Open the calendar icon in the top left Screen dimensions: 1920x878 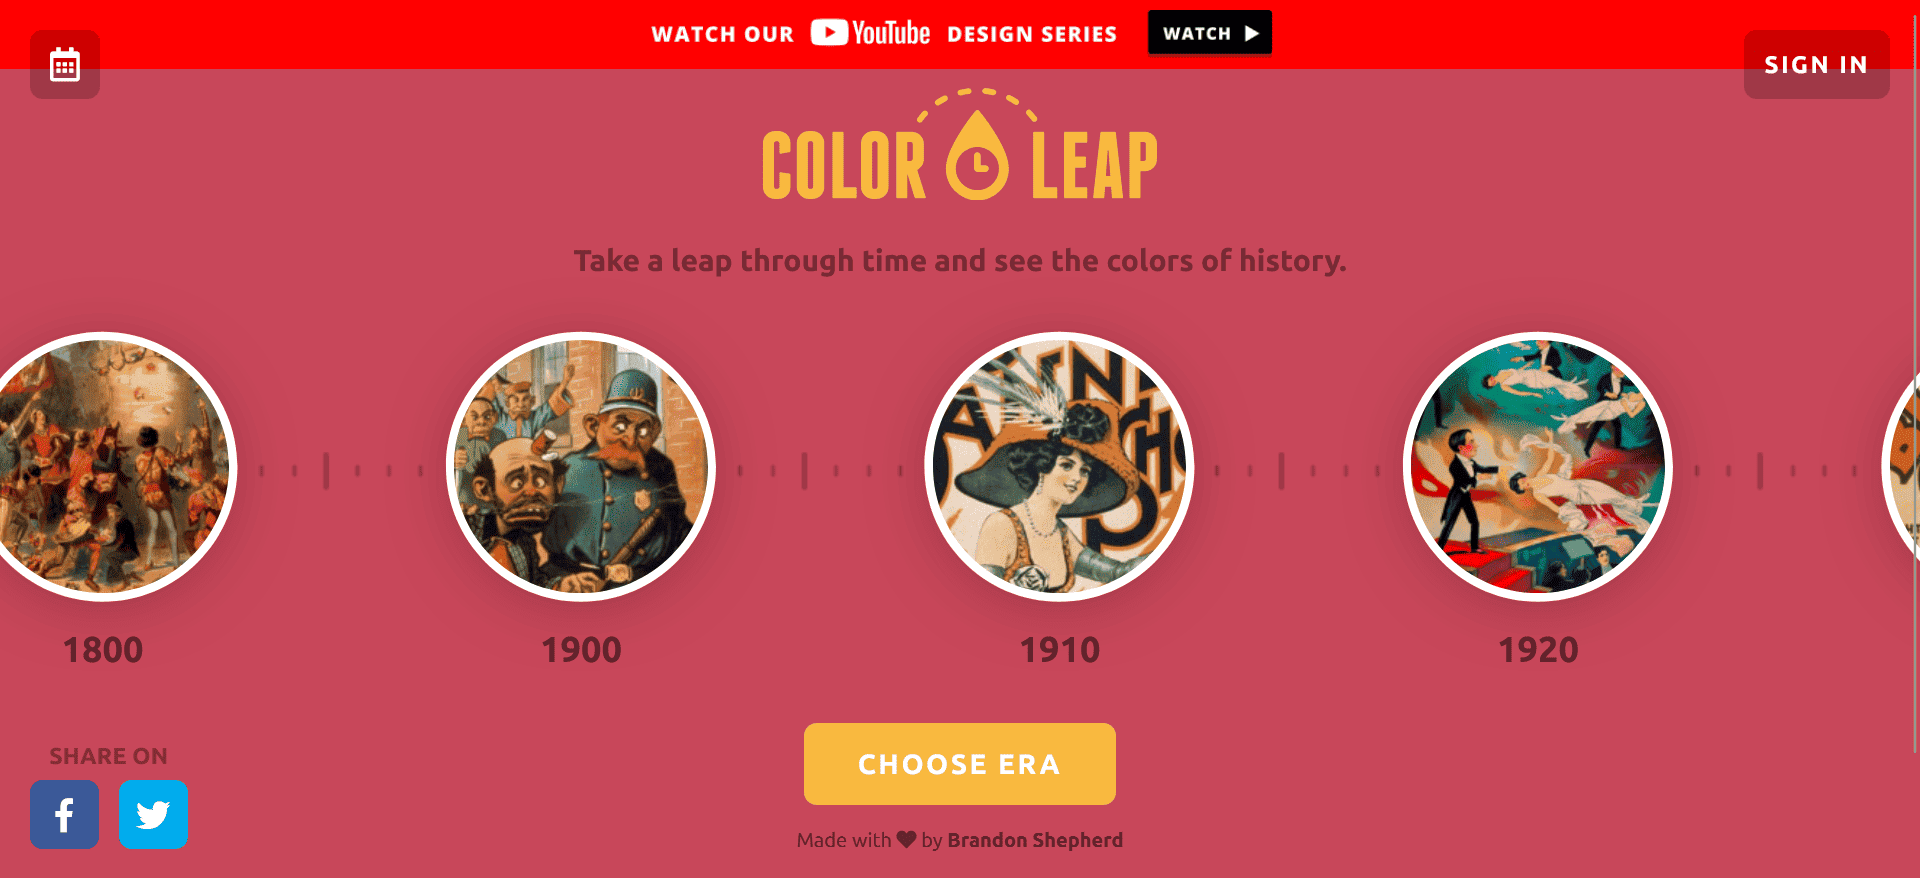point(64,64)
